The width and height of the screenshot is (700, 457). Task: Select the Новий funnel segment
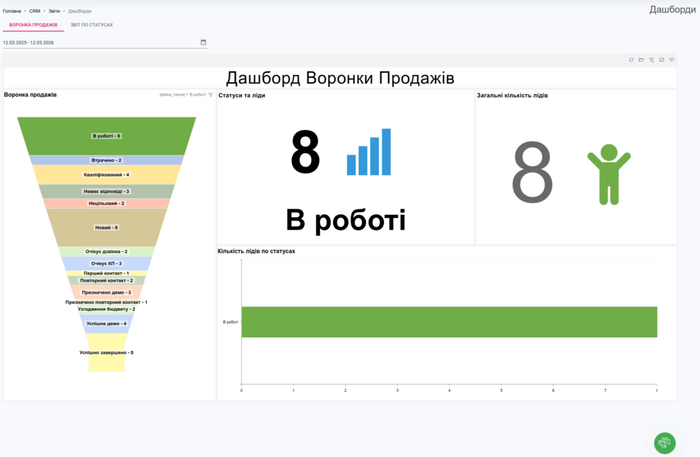coord(106,227)
